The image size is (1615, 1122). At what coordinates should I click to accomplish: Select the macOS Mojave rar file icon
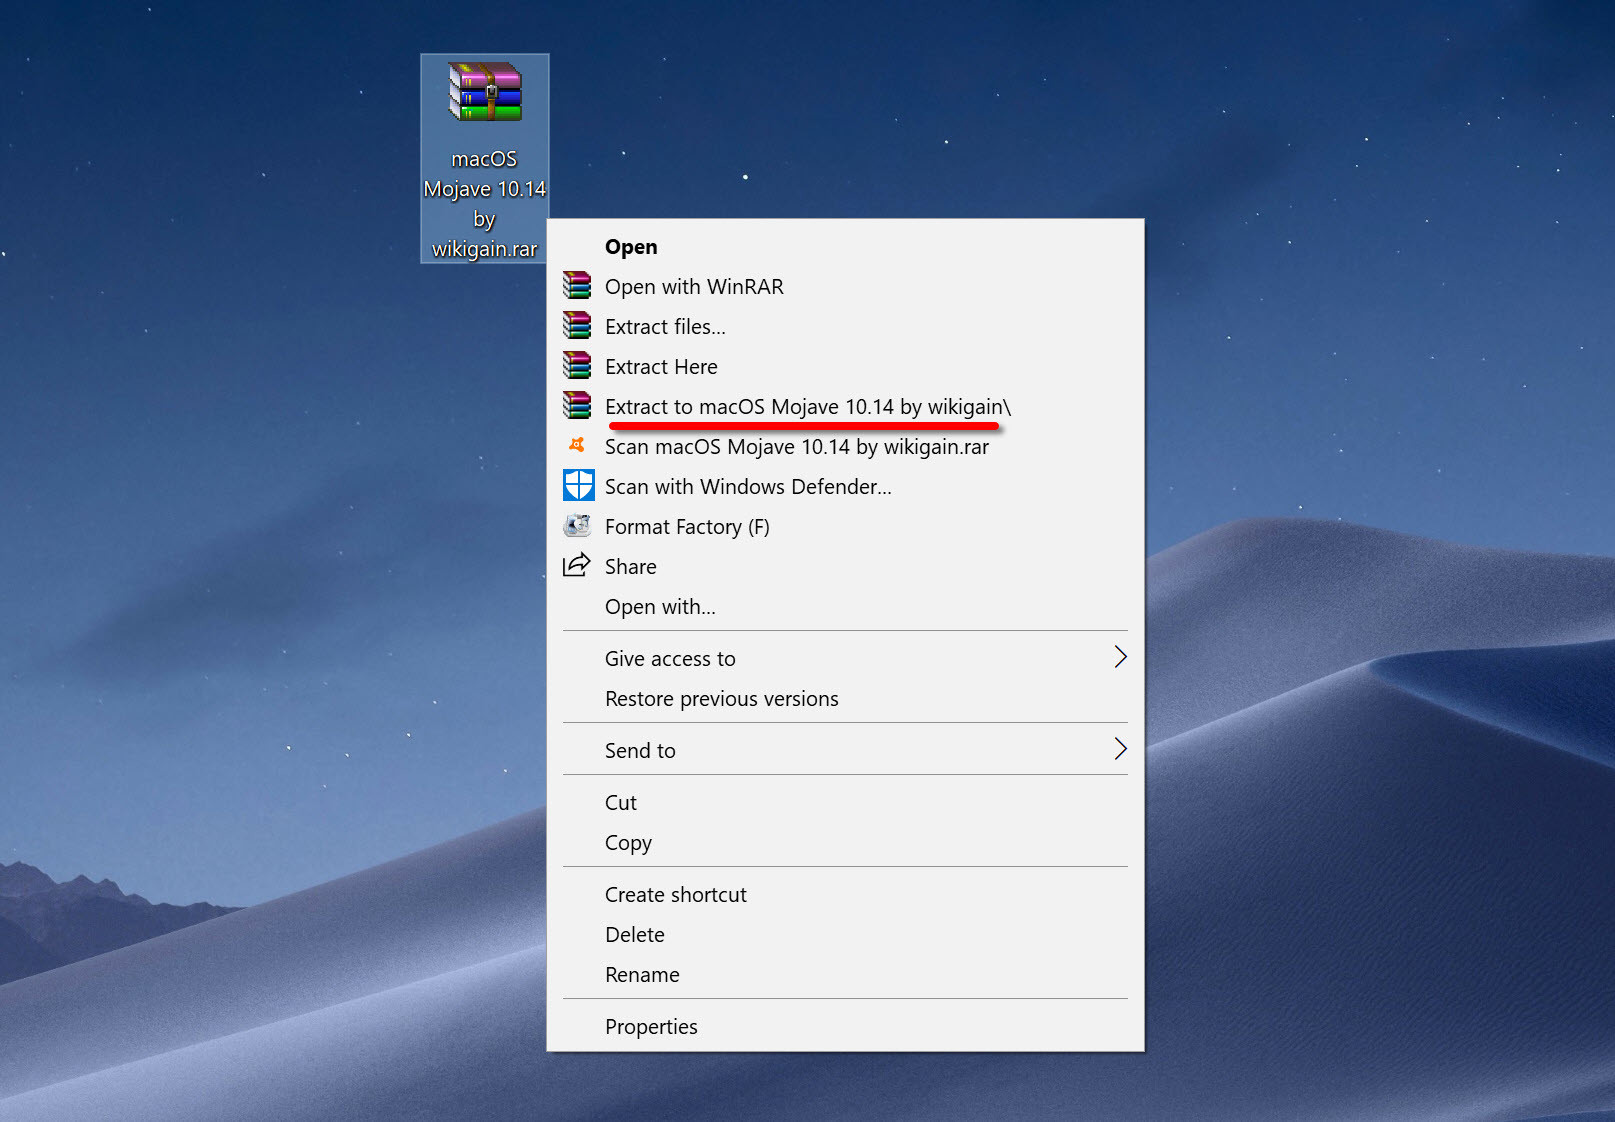pos(485,93)
